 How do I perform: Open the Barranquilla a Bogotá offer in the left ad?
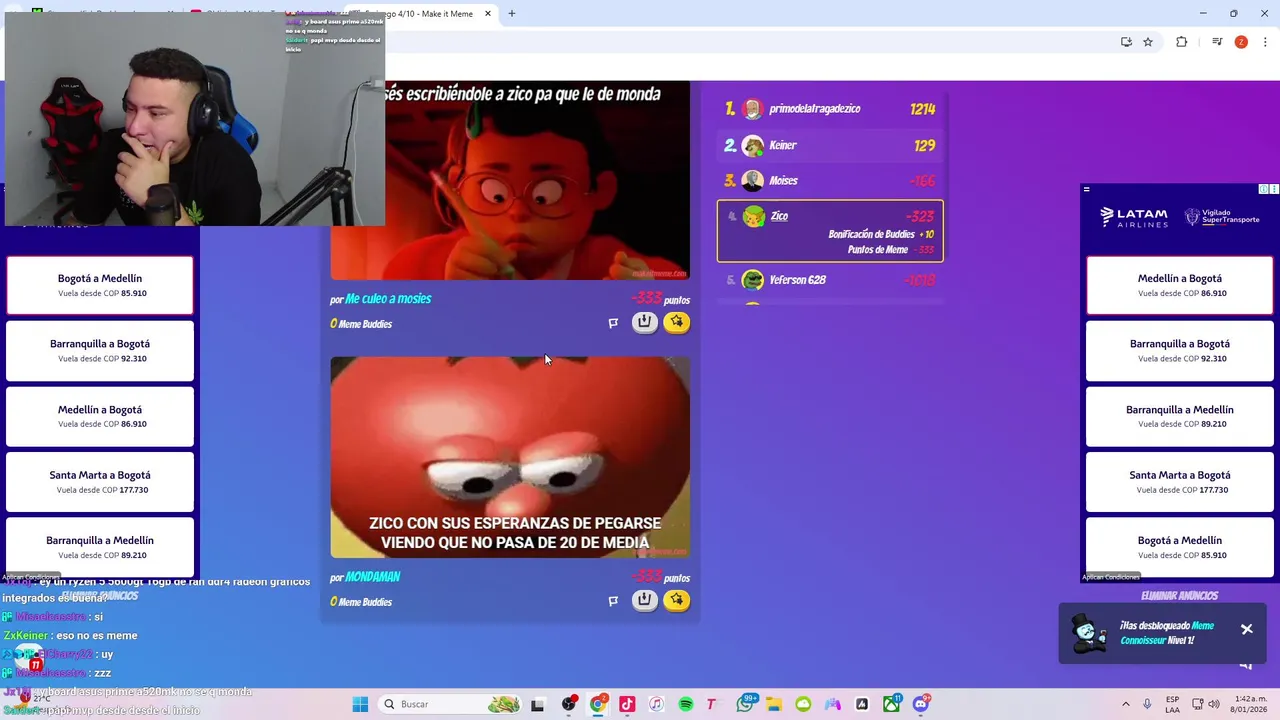100,350
